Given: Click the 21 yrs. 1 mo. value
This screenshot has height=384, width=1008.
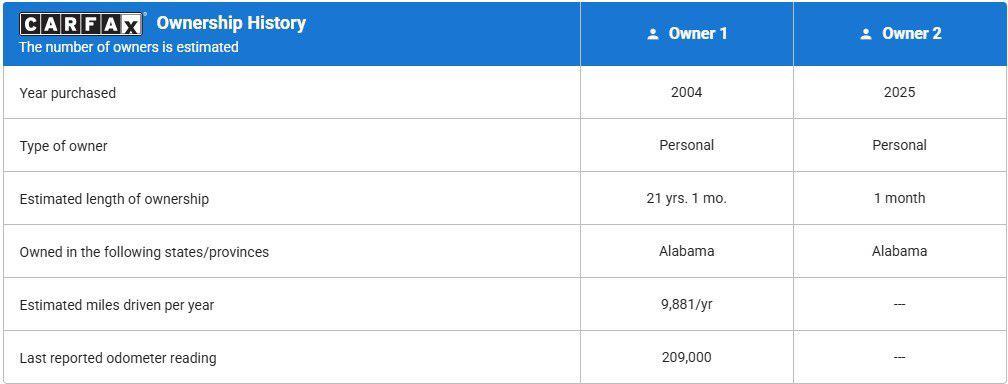Looking at the screenshot, I should [x=687, y=199].
